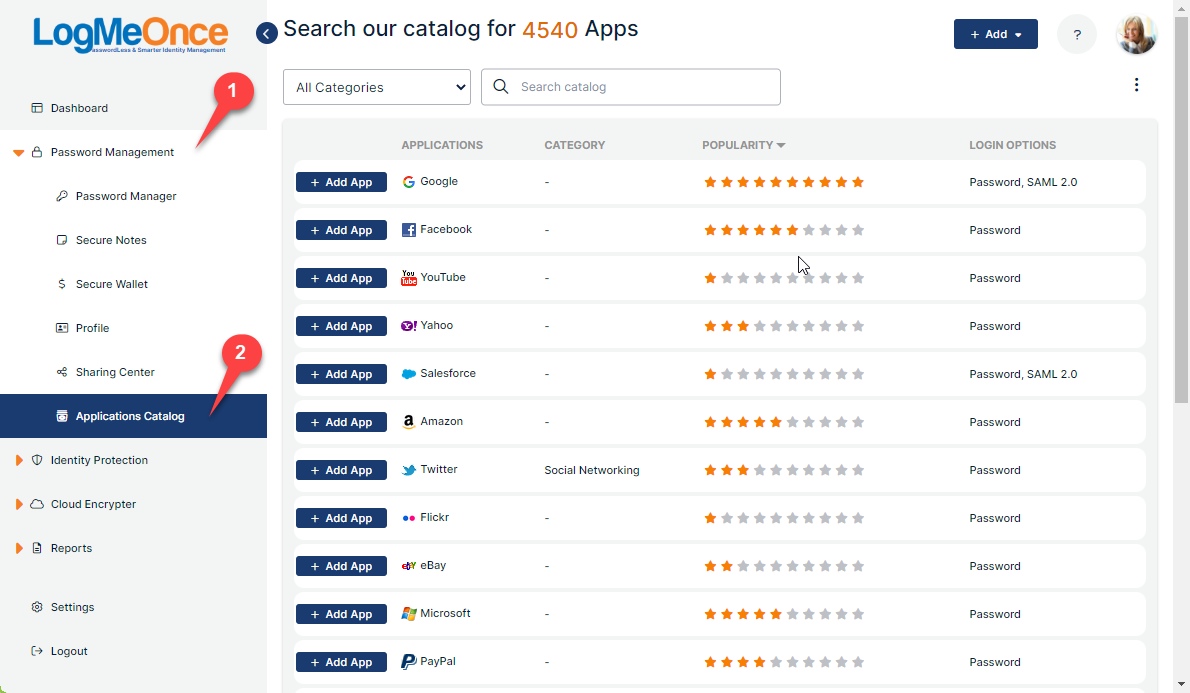The width and height of the screenshot is (1190, 693).
Task: Click Facebook's popularity star rating
Action: click(x=784, y=230)
